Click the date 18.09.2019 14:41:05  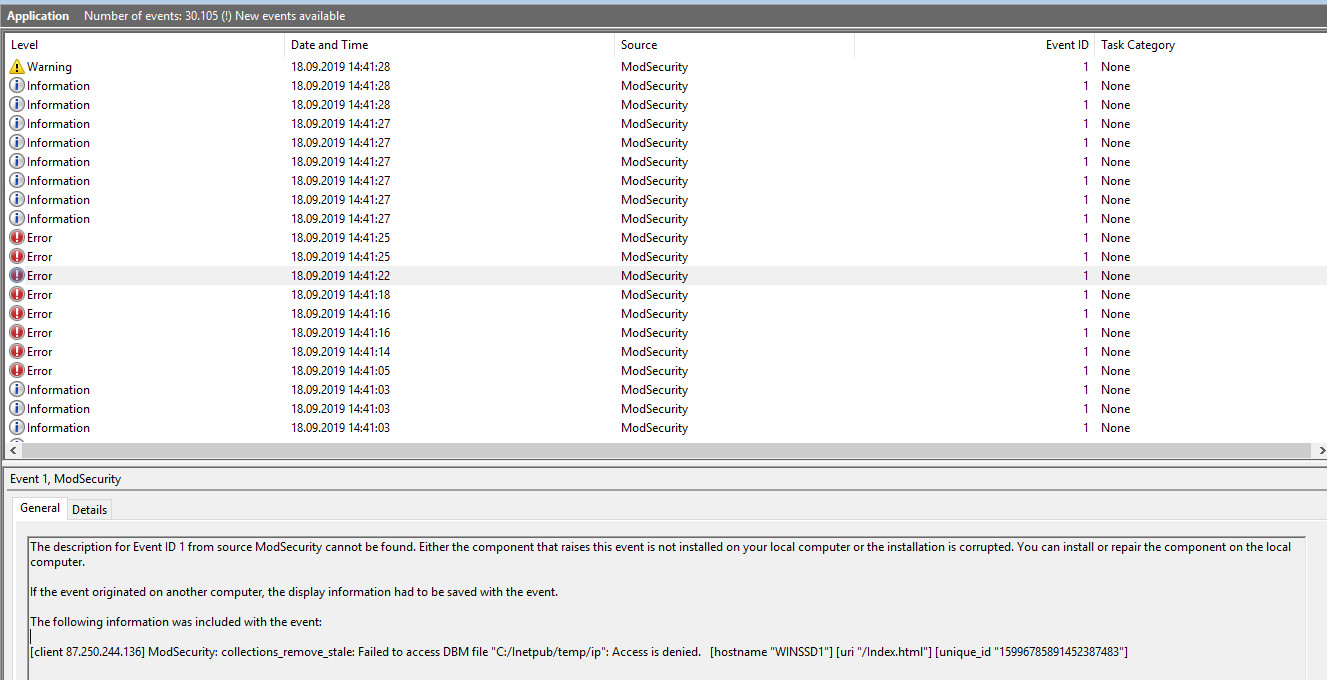(341, 371)
